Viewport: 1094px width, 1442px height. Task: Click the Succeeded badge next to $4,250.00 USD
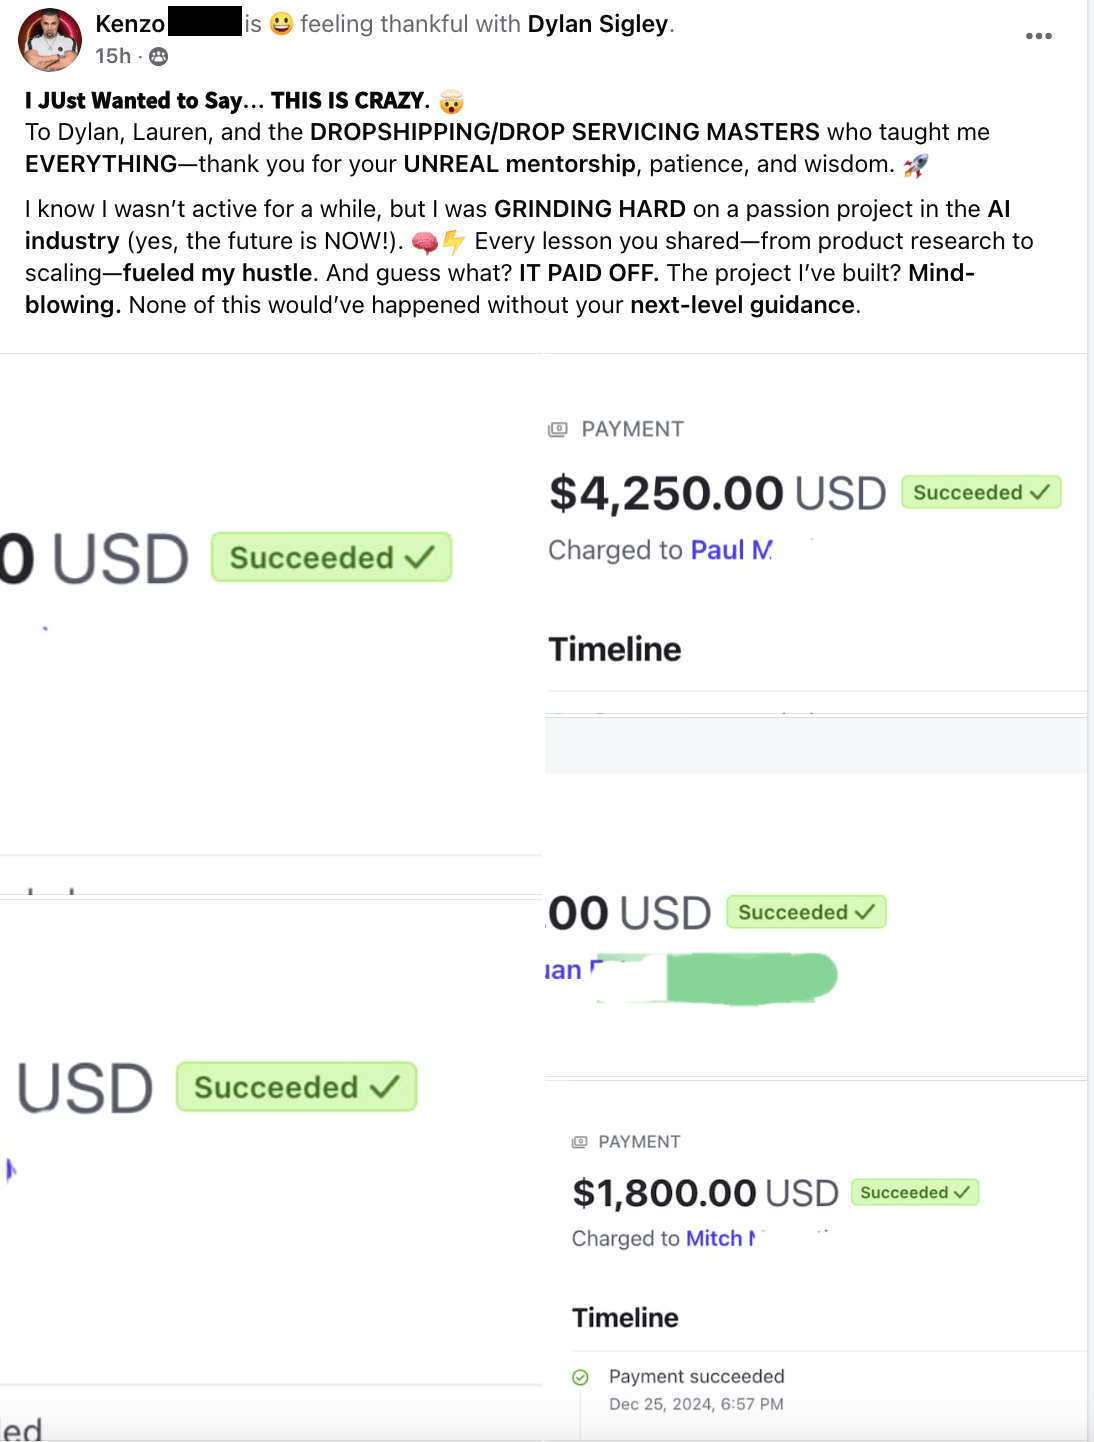[981, 492]
